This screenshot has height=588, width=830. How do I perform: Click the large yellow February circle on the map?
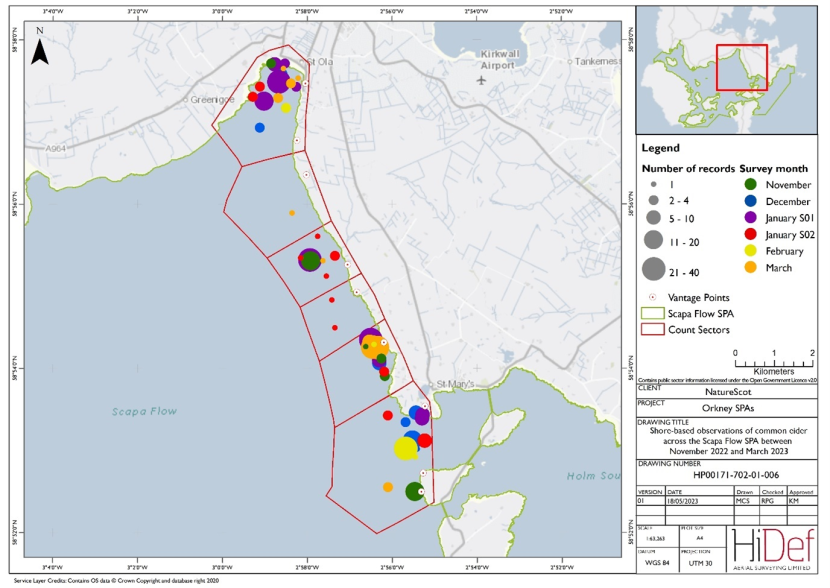tap(405, 449)
